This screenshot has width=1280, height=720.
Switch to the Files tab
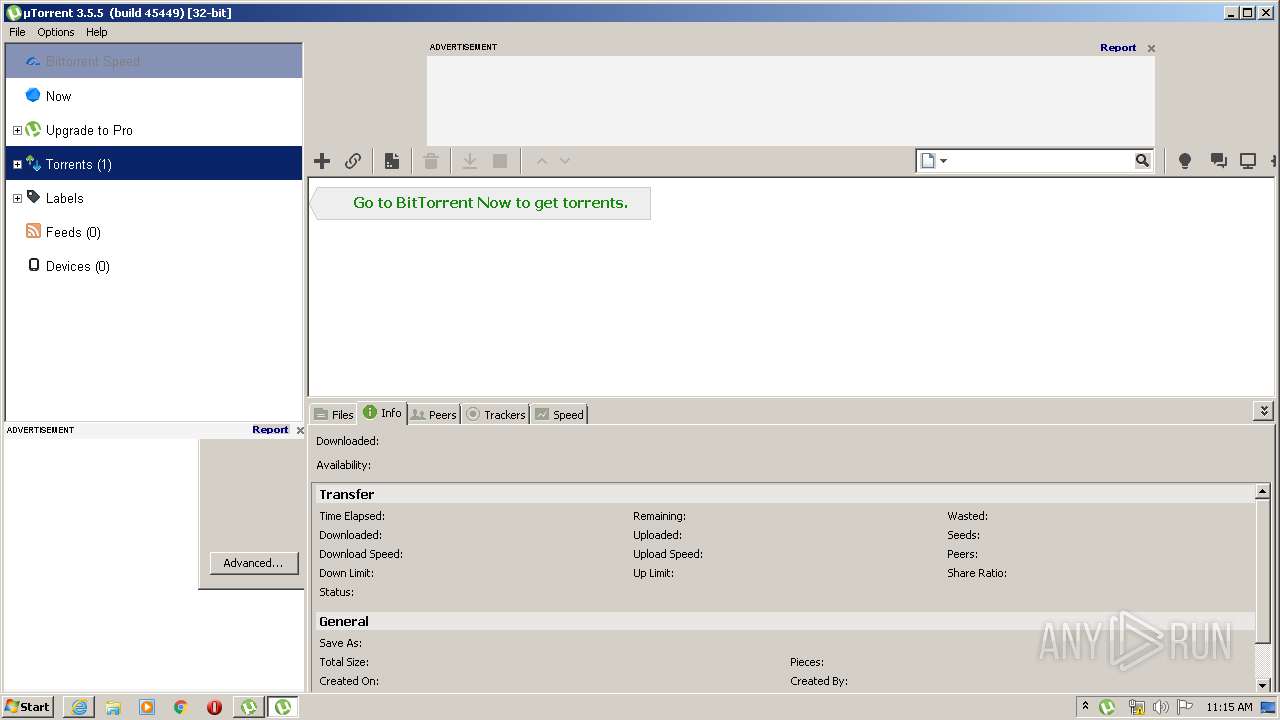click(333, 414)
